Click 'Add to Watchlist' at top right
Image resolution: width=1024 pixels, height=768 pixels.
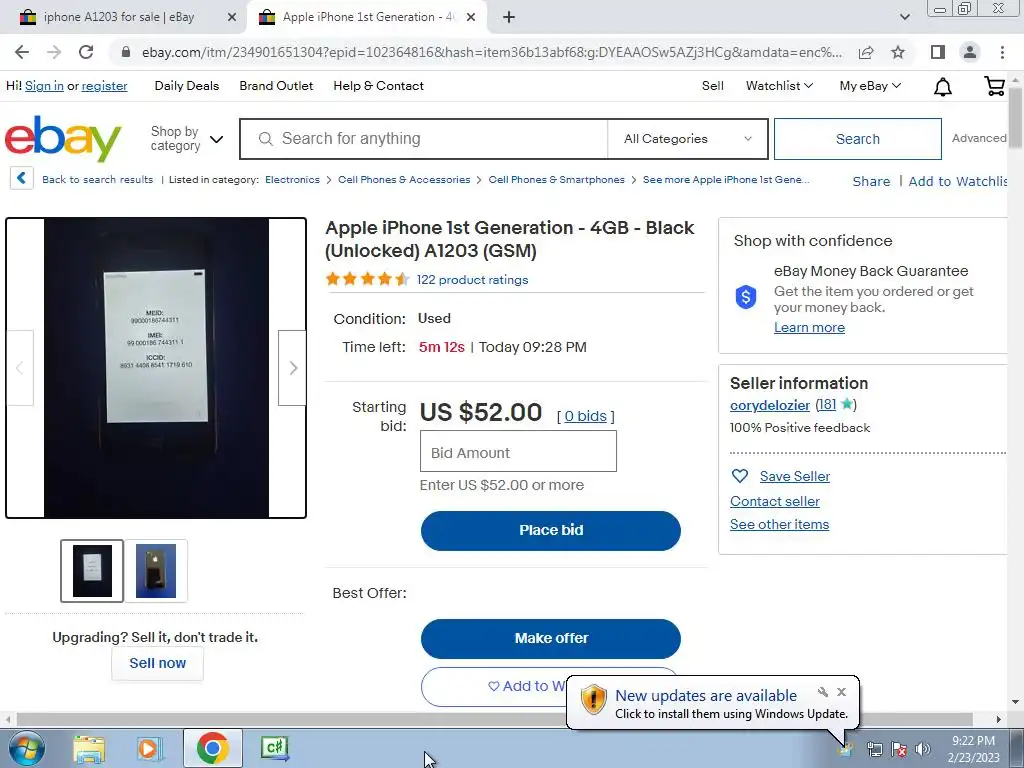tap(957, 182)
